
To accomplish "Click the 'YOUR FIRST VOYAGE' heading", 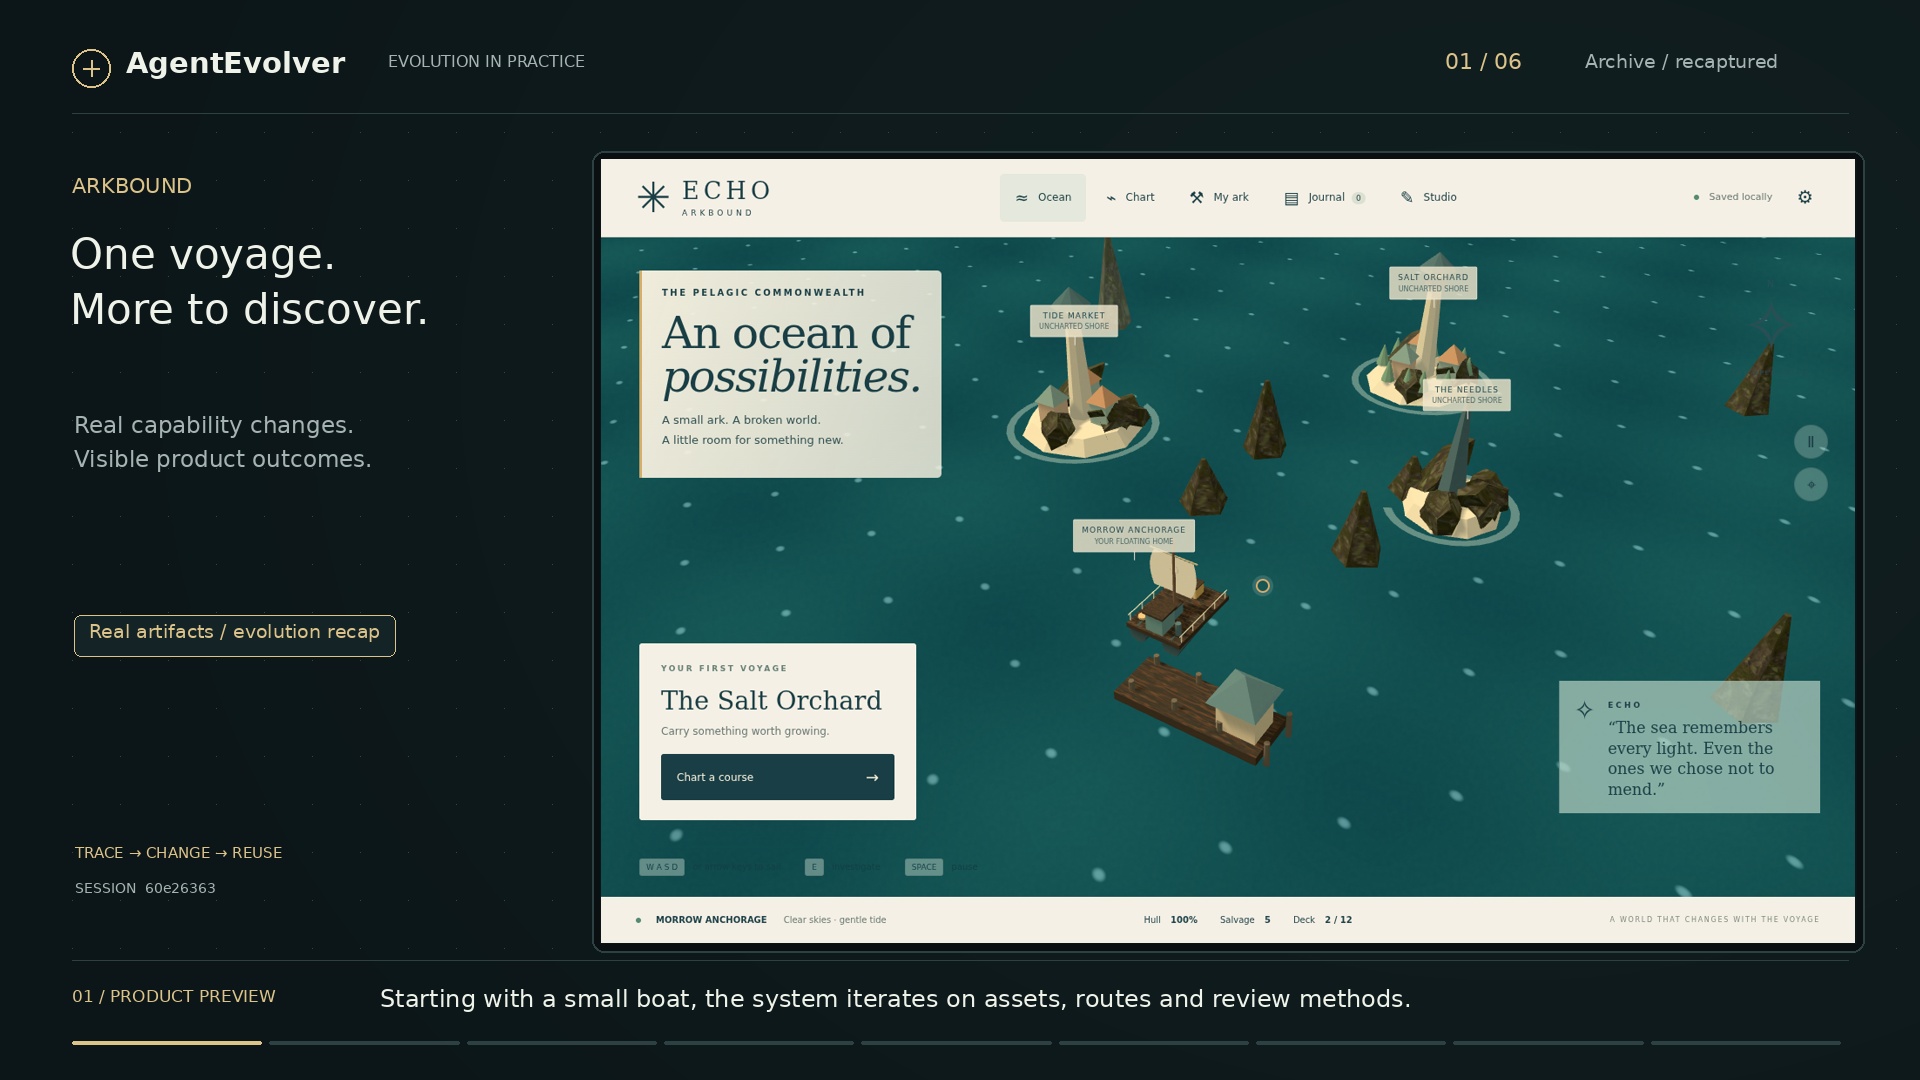I will point(724,668).
